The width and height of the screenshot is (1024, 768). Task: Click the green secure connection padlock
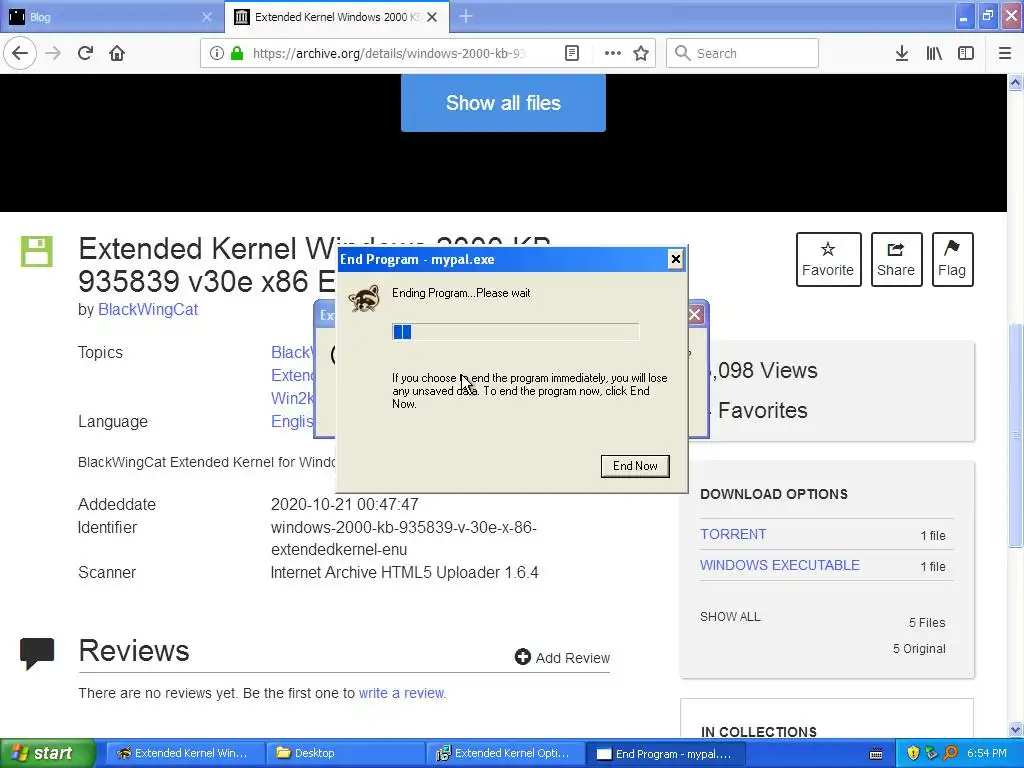coord(237,53)
